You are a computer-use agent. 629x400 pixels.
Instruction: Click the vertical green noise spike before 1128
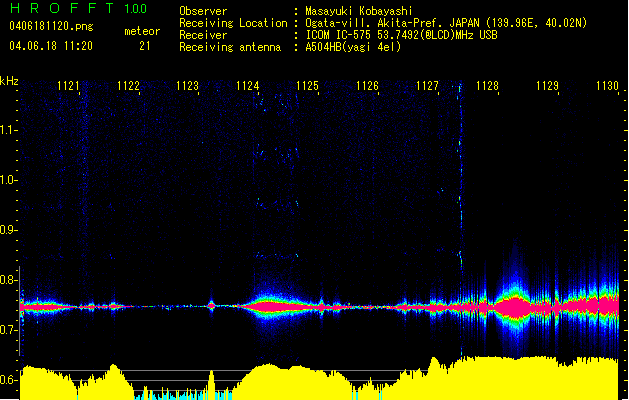(x=460, y=219)
